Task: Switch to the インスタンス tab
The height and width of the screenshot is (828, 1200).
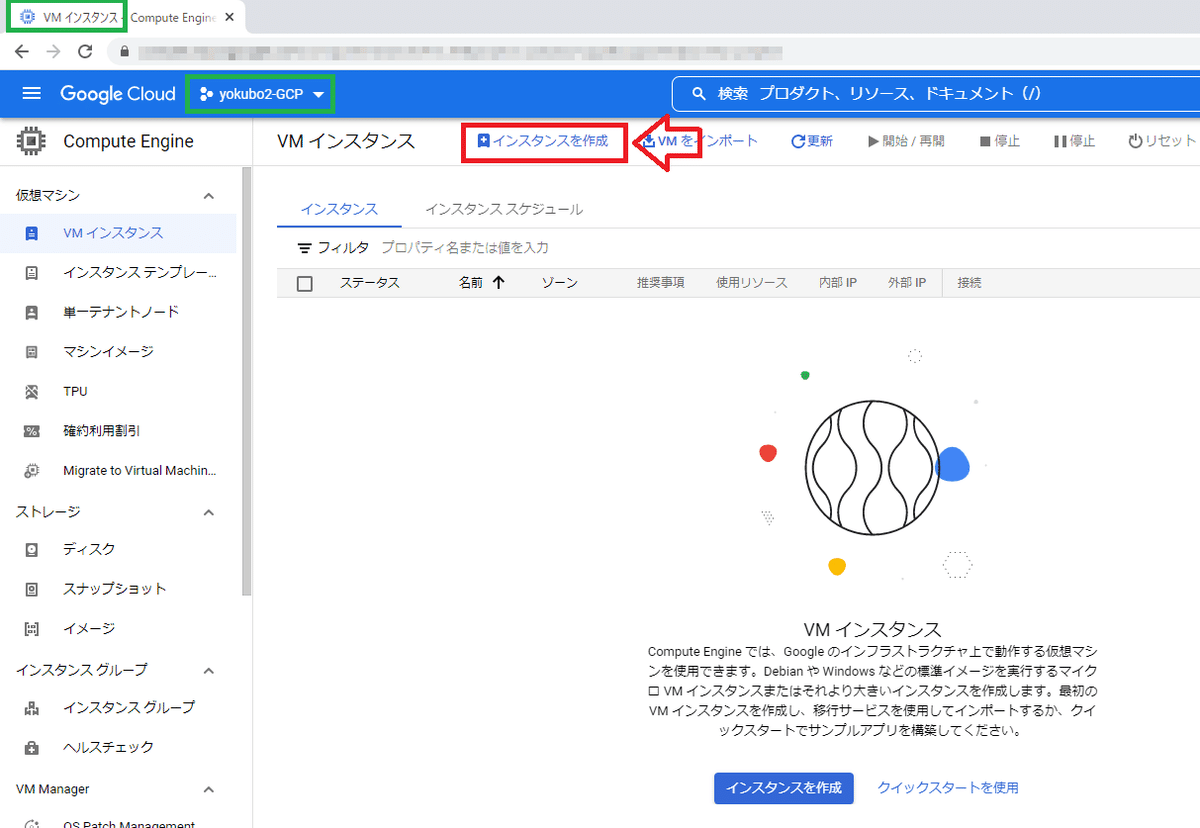Action: click(339, 209)
